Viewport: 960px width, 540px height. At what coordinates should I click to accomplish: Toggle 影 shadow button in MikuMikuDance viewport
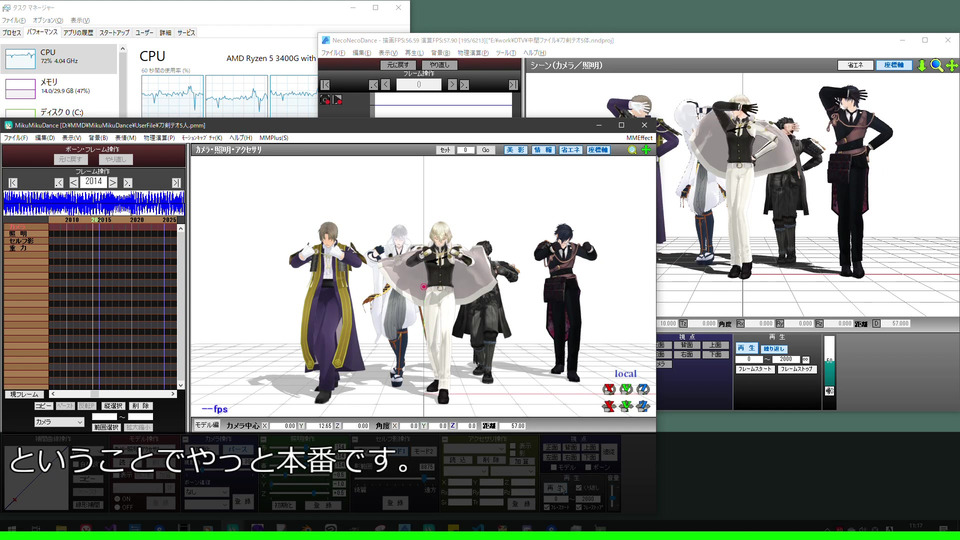(515, 150)
